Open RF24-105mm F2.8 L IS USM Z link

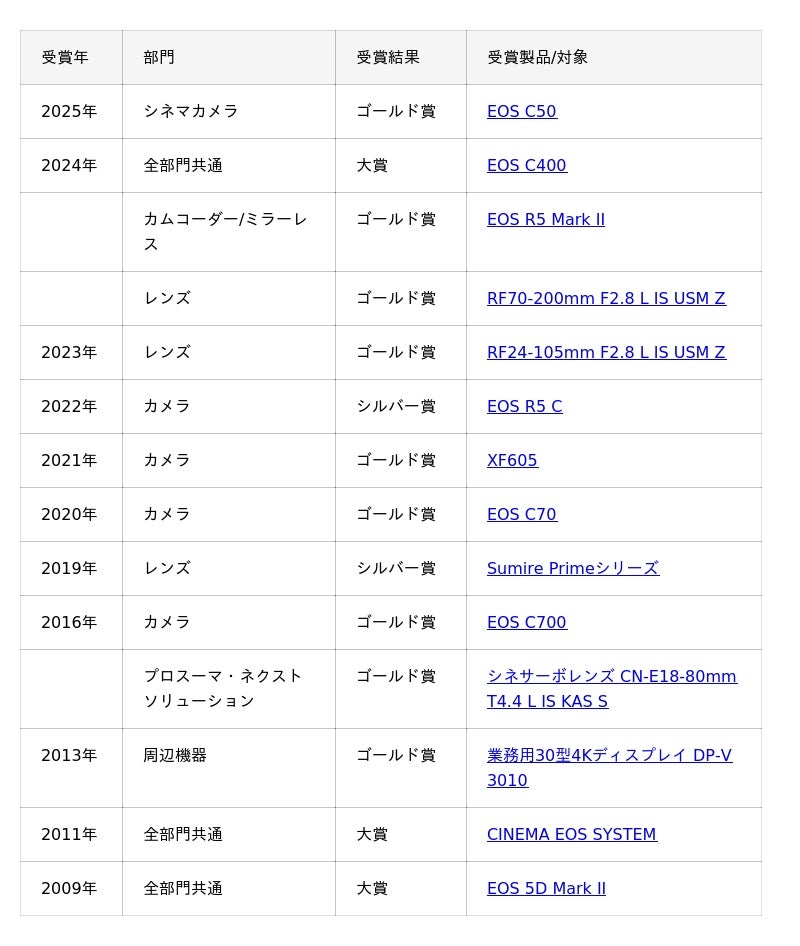click(x=606, y=352)
